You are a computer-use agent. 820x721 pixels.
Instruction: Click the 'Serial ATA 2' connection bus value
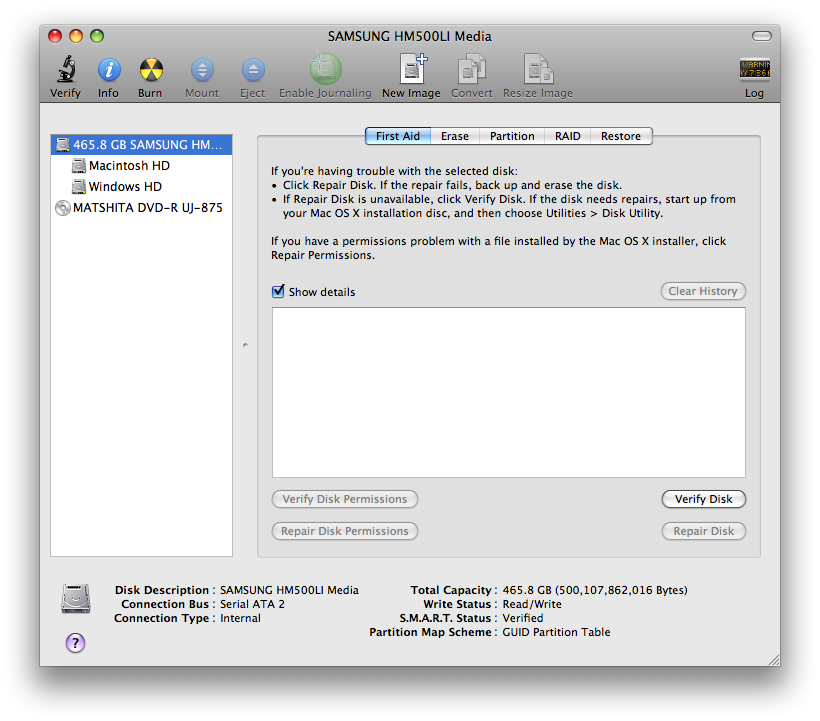click(253, 604)
